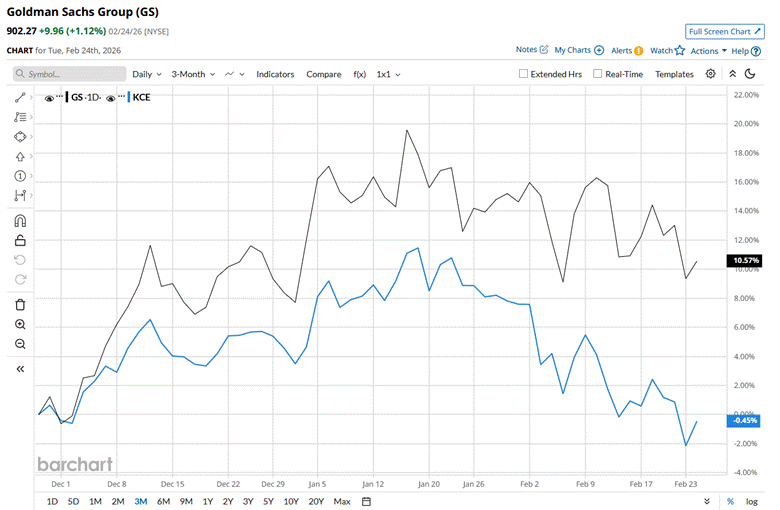Enable the magnet snap tool
Screen dimensions: 780x510
pyautogui.click(x=20, y=221)
